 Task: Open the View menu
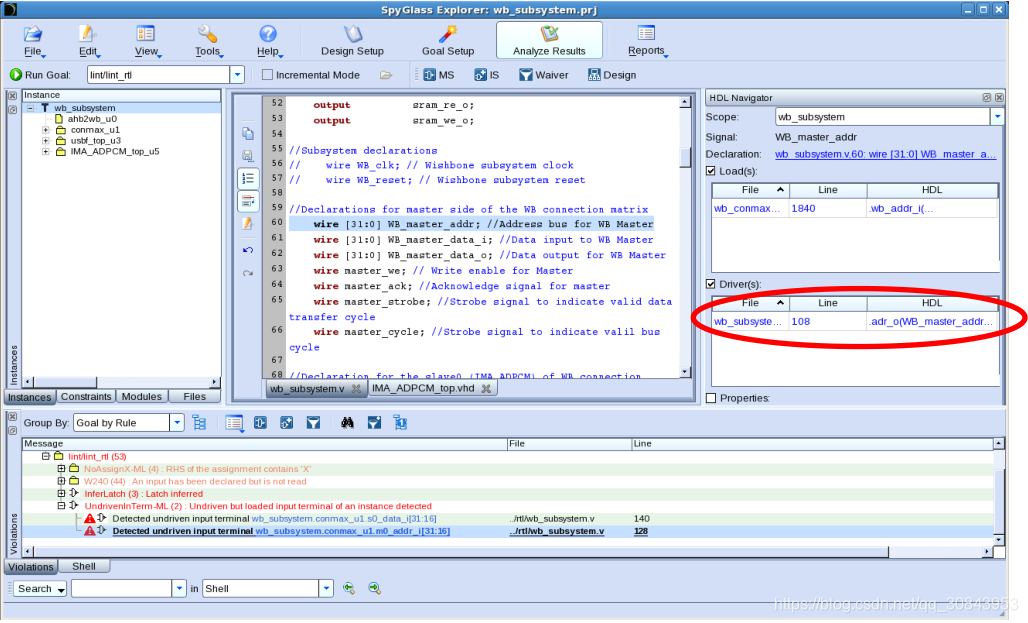click(x=146, y=41)
